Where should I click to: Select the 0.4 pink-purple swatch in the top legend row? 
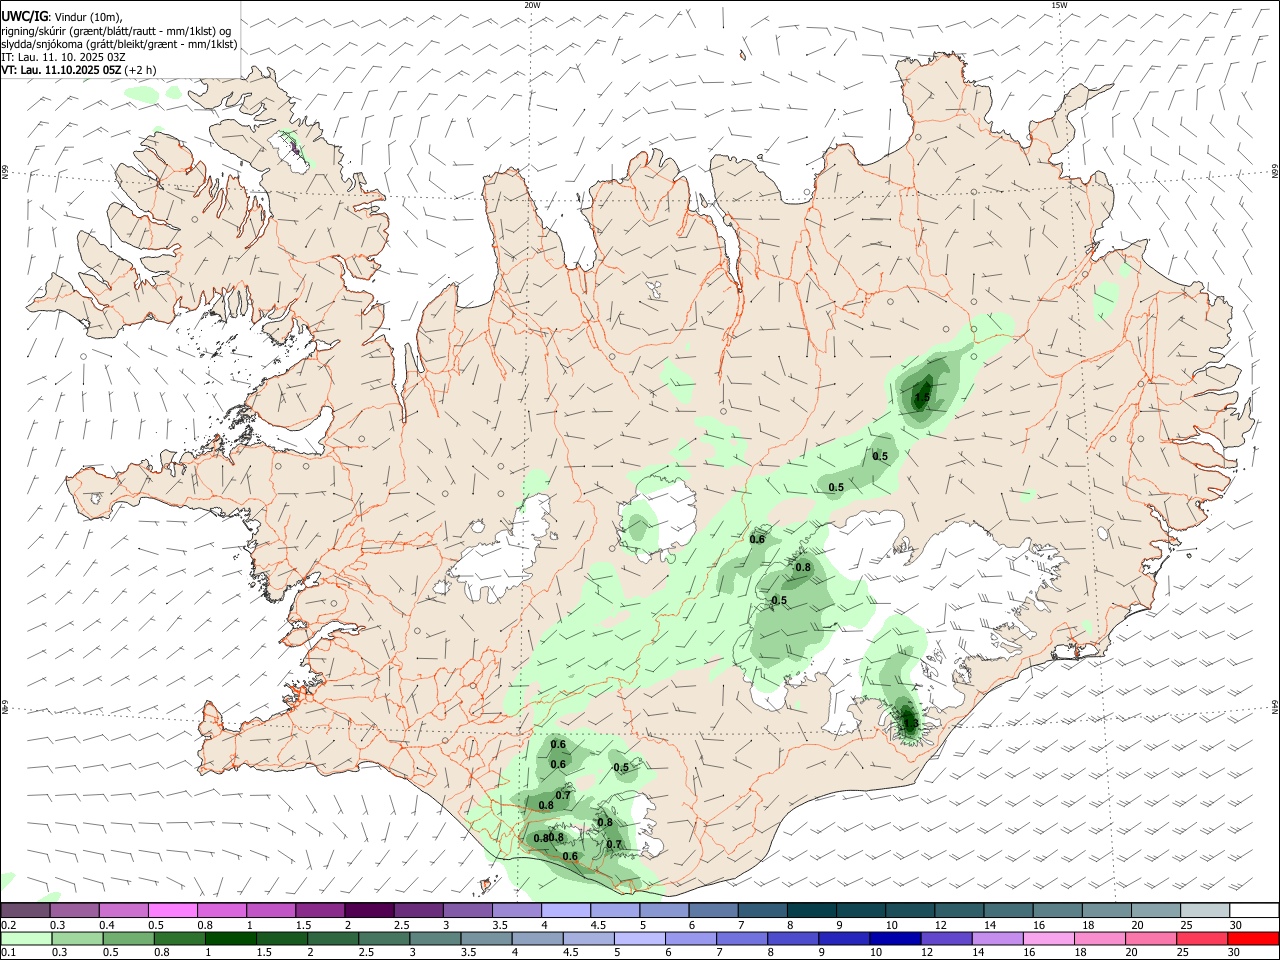(x=123, y=911)
